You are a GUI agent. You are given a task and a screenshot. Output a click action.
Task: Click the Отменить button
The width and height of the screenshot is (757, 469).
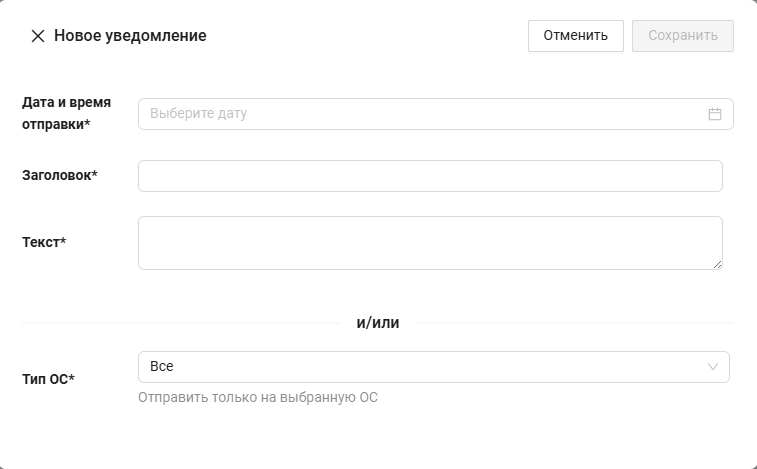[x=575, y=36]
